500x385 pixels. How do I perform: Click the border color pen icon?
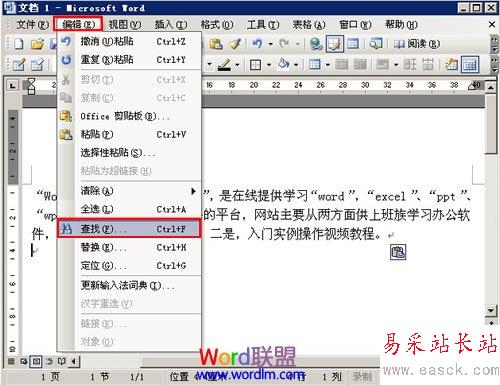tap(224, 64)
